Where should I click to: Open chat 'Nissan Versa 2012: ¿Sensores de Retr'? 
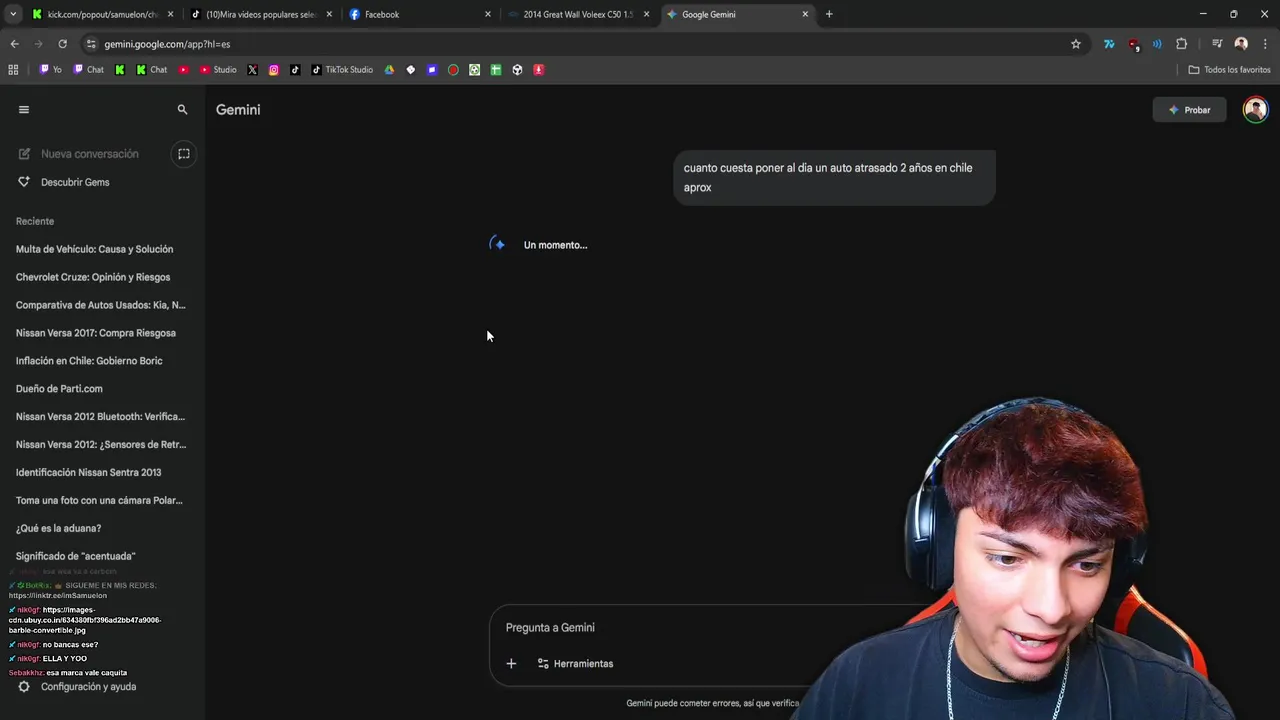pyautogui.click(x=100, y=445)
